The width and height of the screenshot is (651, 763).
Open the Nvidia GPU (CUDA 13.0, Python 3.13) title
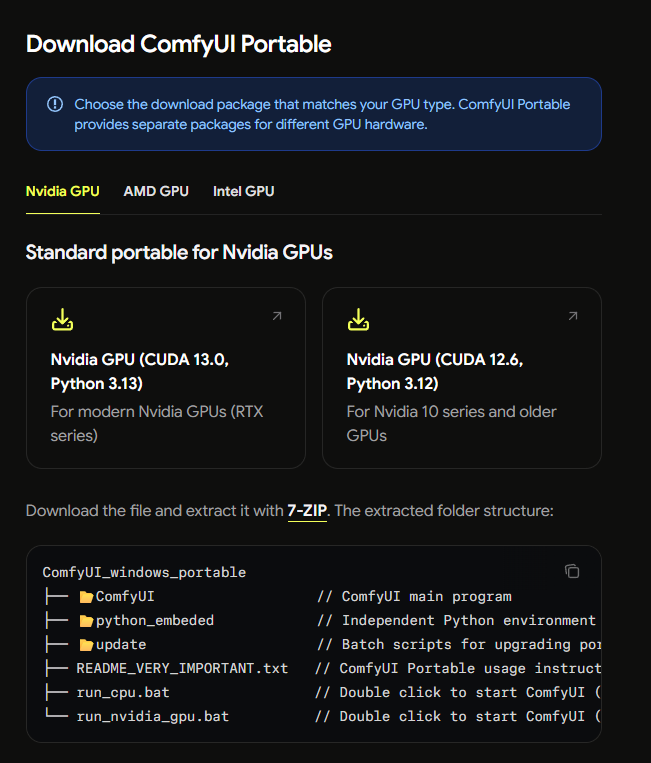coord(140,371)
